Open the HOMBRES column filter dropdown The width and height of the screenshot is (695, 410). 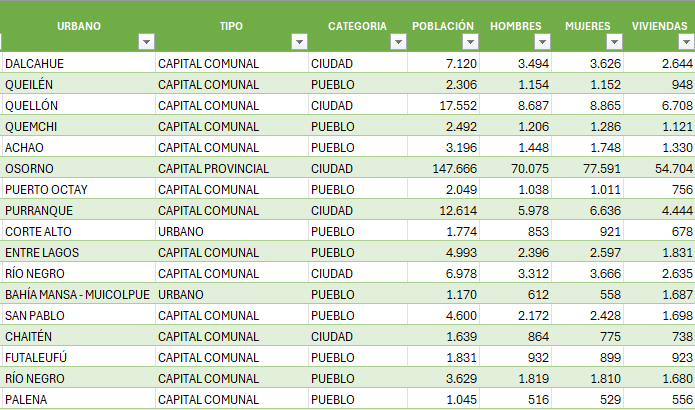542,42
